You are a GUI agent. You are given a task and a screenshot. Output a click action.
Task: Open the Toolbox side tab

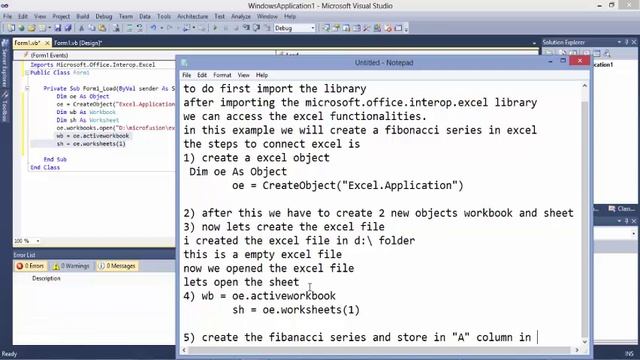[4, 107]
